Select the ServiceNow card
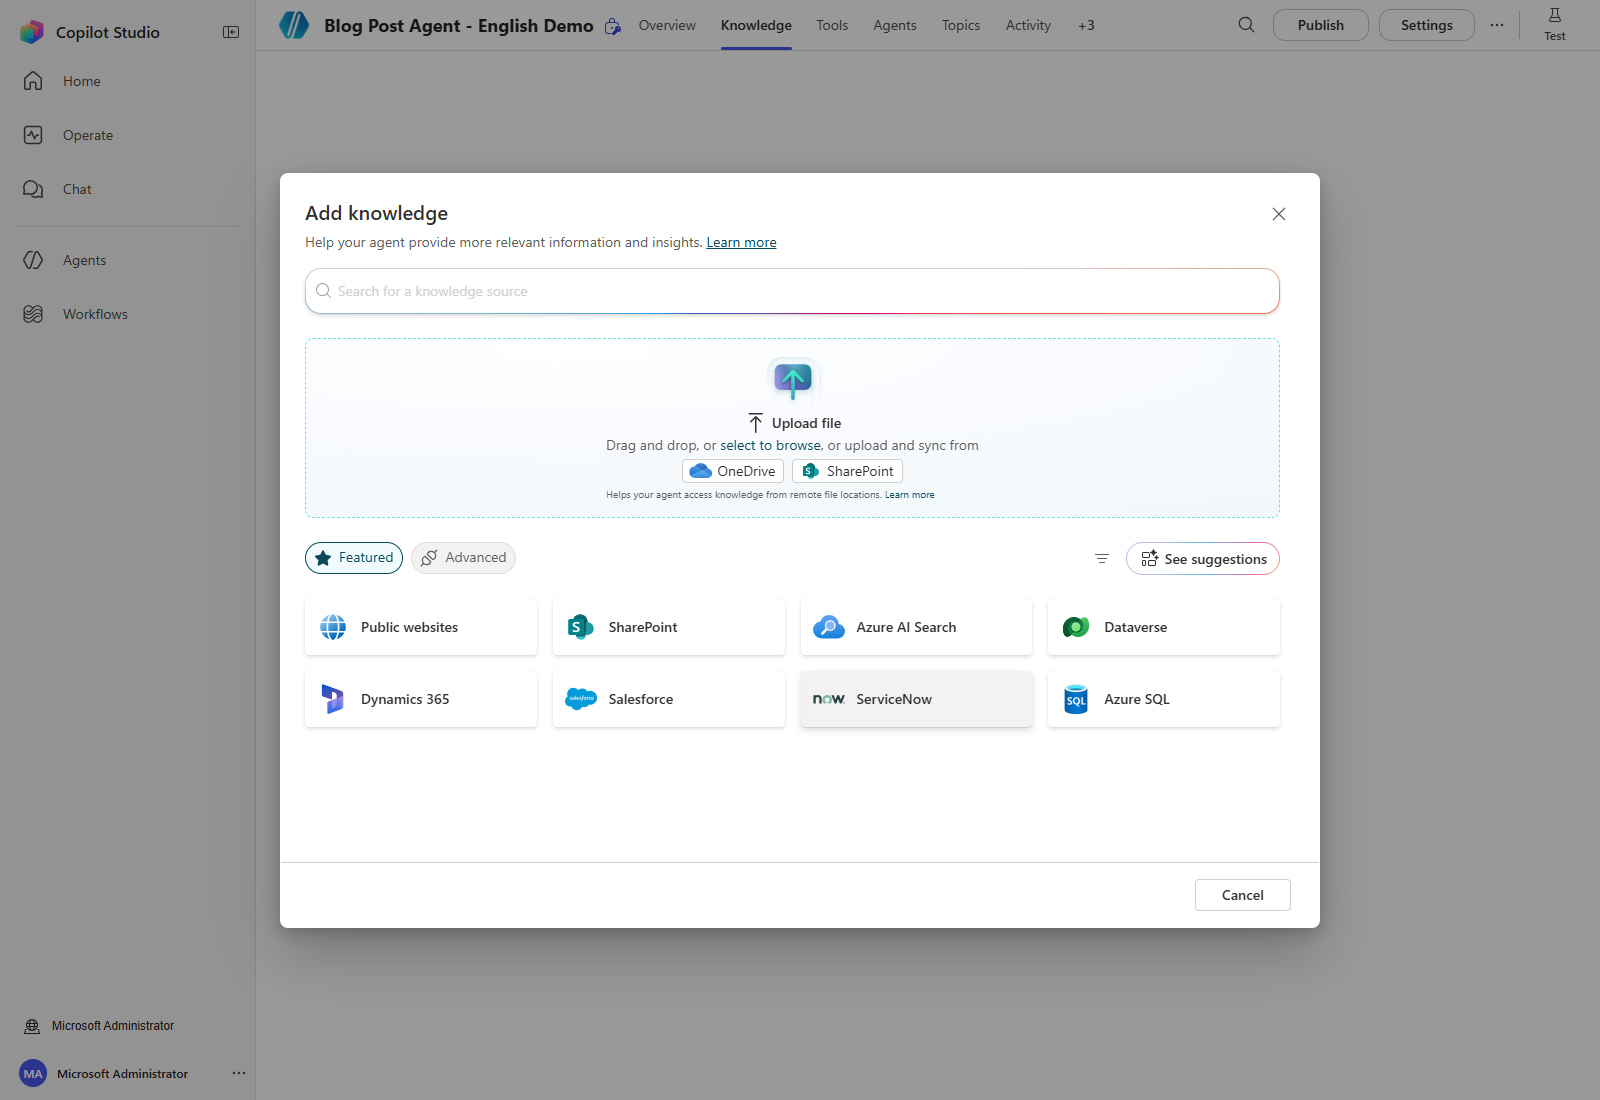The width and height of the screenshot is (1600, 1100). pyautogui.click(x=916, y=699)
